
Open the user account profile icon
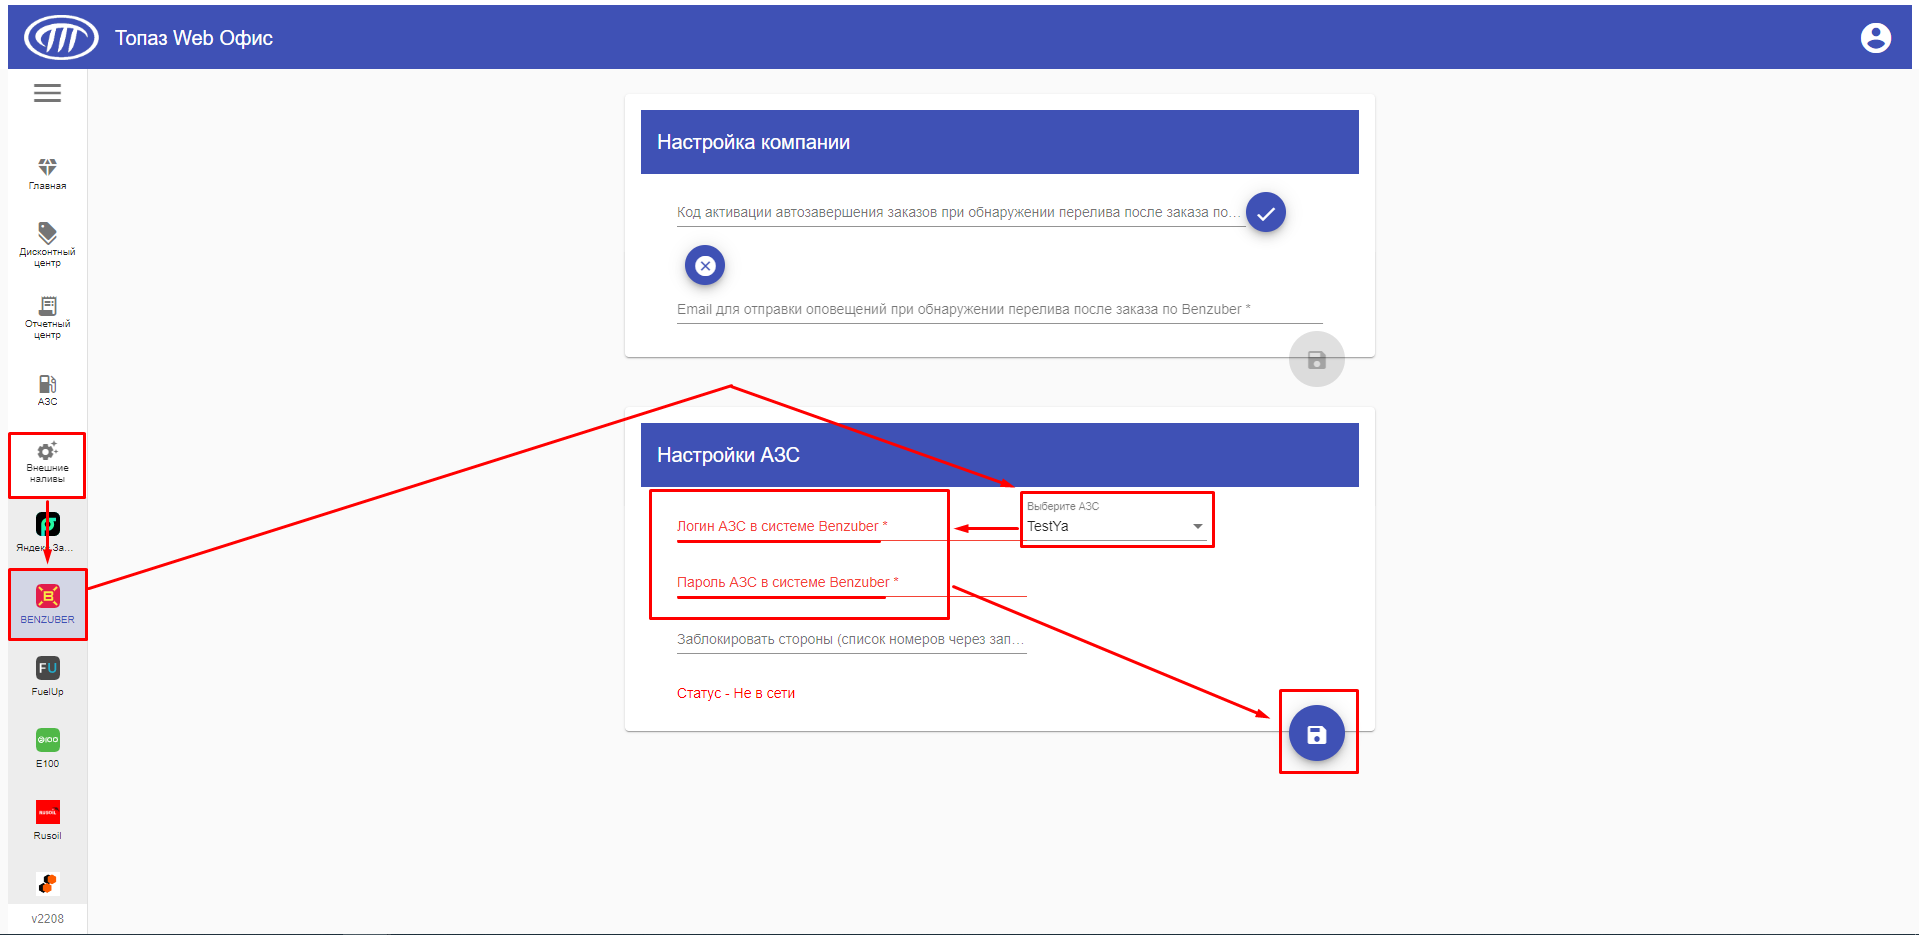click(1875, 38)
